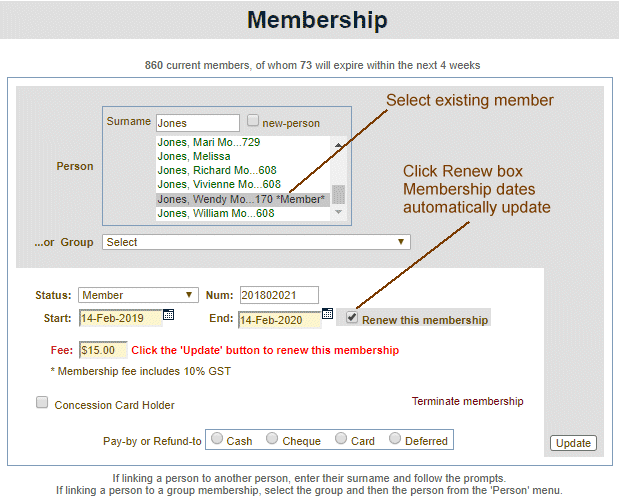Open the Status dropdown showing Member
The width and height of the screenshot is (619, 500).
point(139,295)
